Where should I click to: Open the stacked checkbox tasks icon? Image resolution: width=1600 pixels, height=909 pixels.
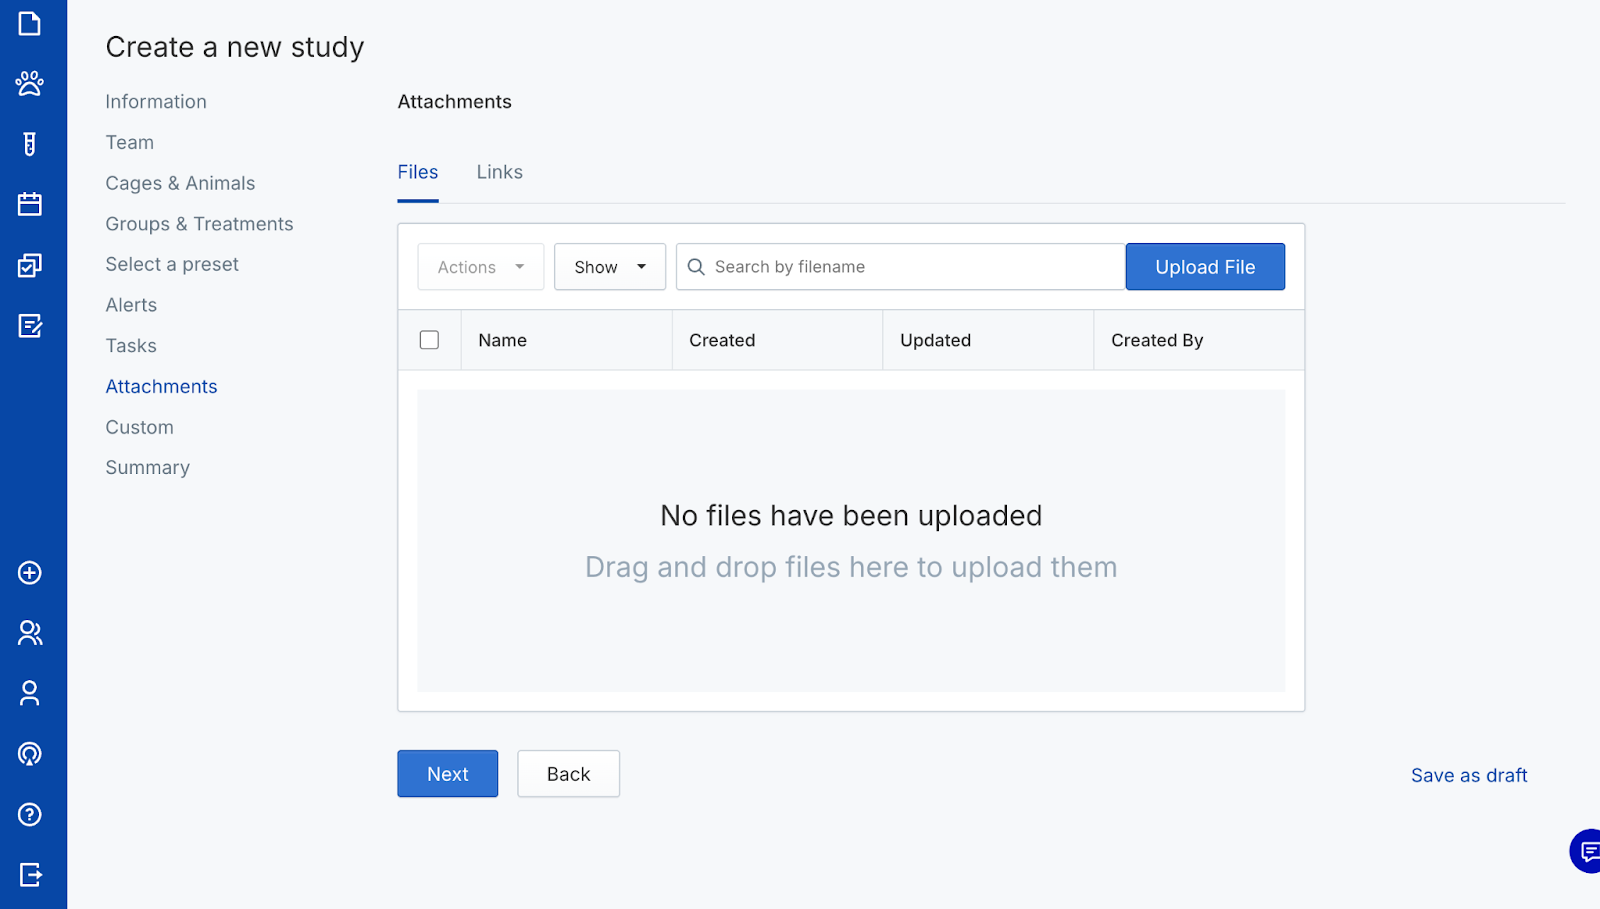tap(30, 265)
